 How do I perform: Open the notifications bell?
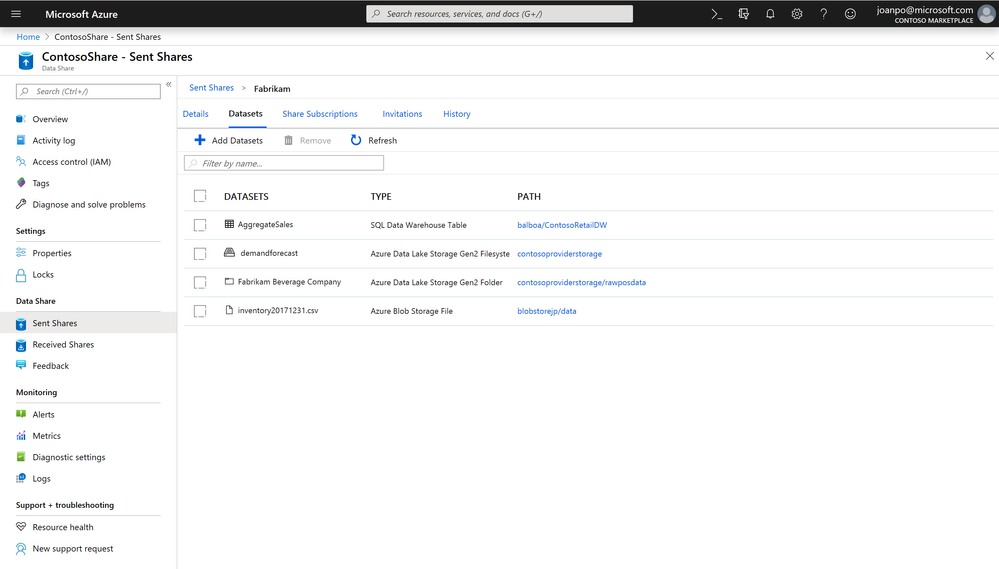770,14
